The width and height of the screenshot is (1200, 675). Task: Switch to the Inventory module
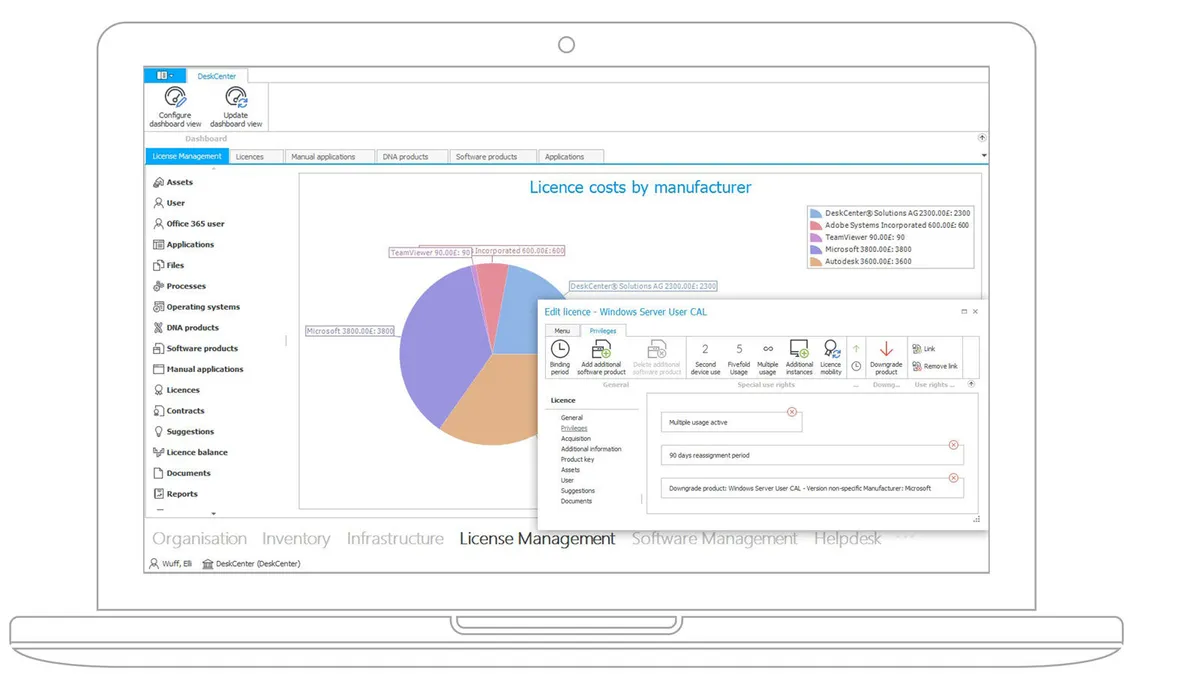tap(296, 539)
